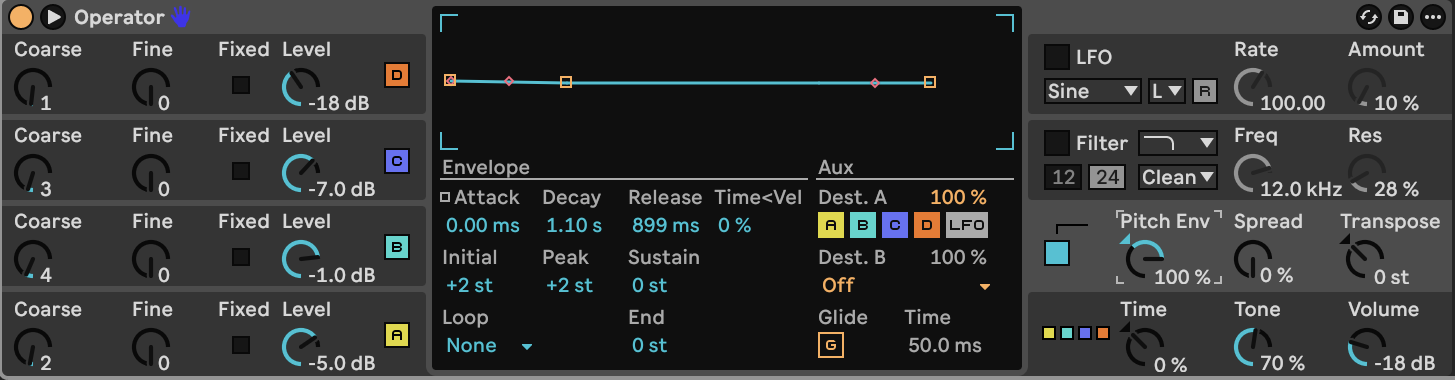Toggle the LFO destination button
Viewport: 1455px width, 380px height.
point(966,226)
